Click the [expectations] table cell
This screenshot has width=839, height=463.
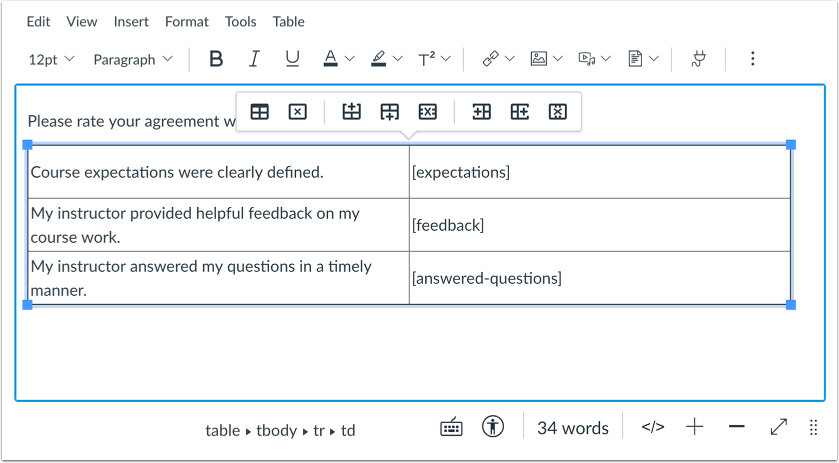[x=600, y=172]
